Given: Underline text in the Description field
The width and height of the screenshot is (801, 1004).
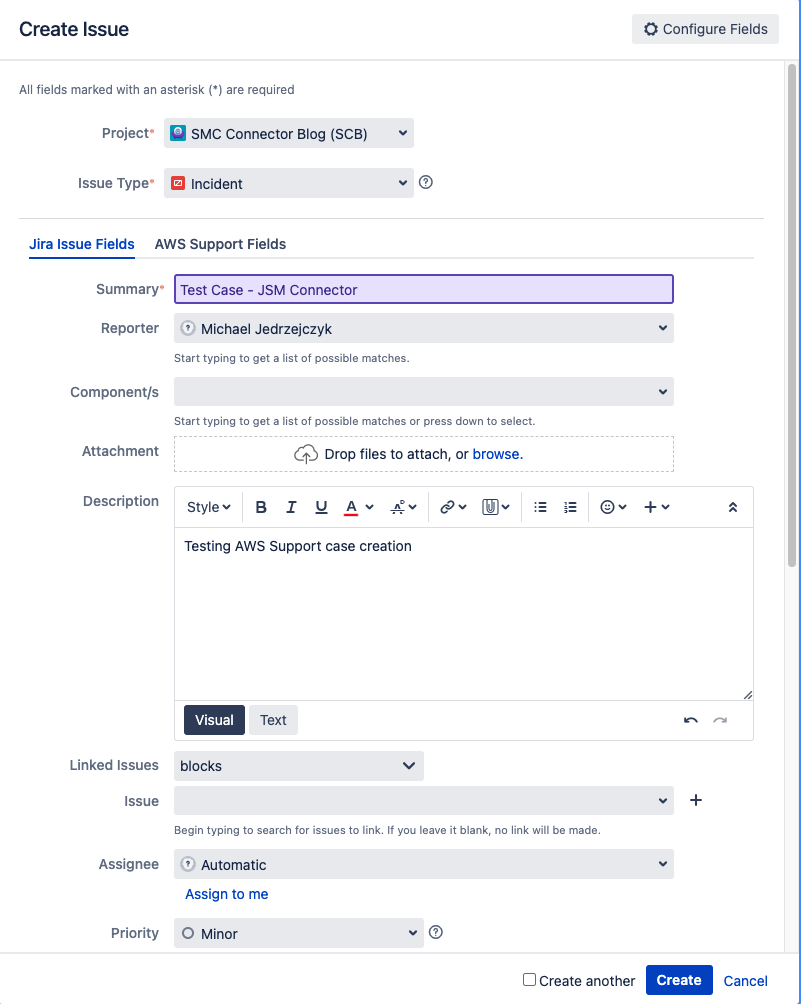Looking at the screenshot, I should 321,507.
